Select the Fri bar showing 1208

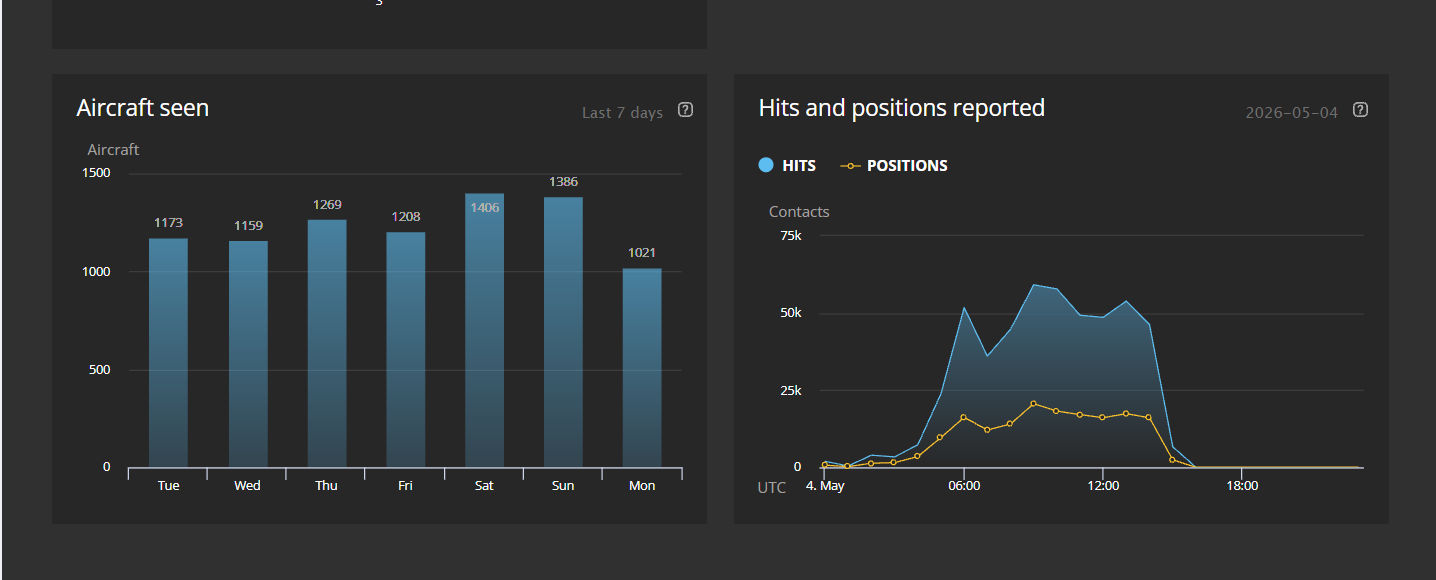(406, 350)
